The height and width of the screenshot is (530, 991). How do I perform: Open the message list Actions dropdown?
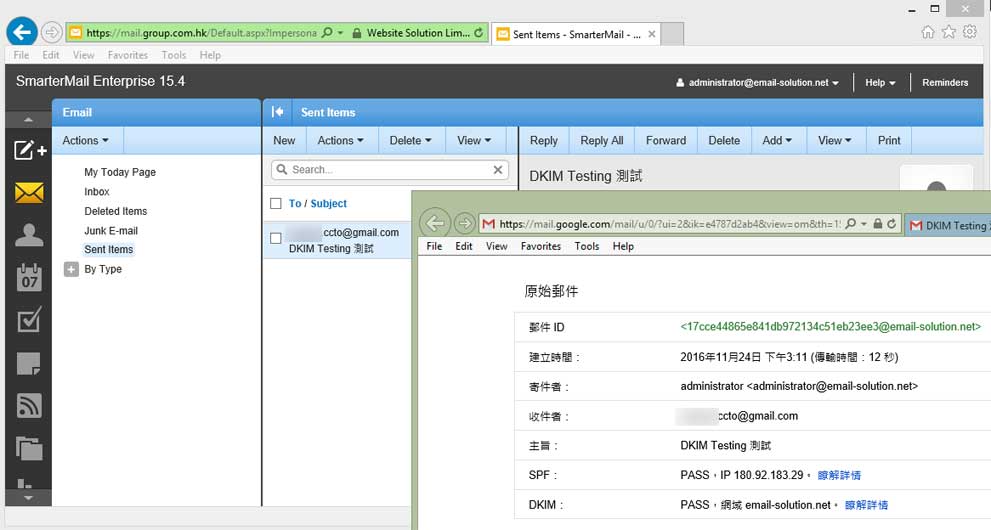(x=340, y=140)
